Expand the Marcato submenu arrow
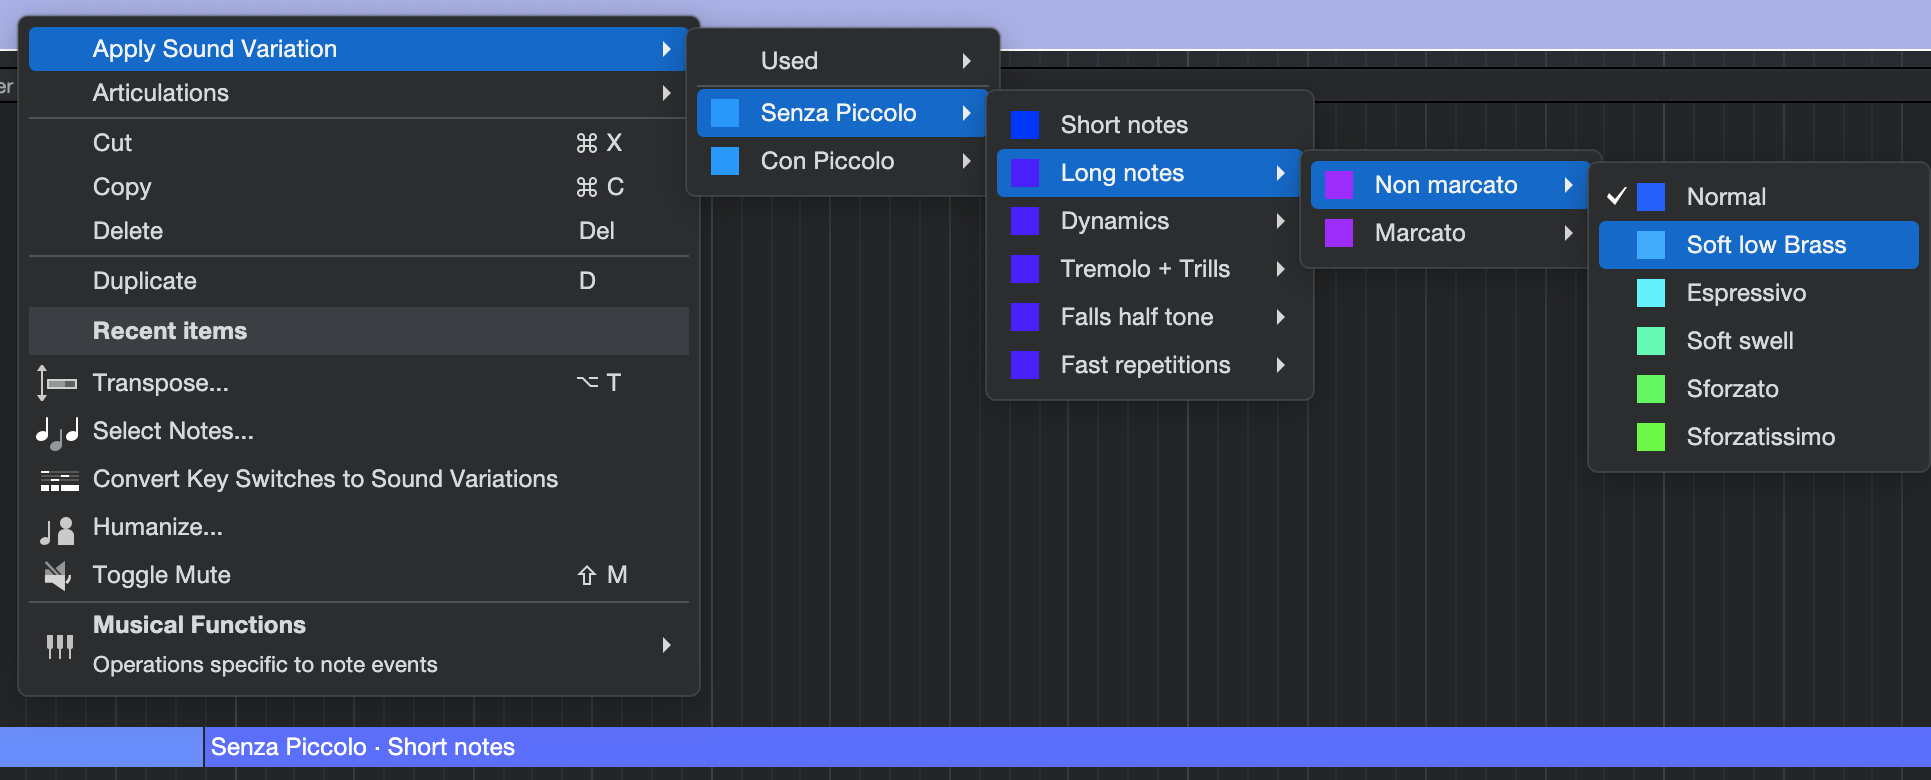The height and width of the screenshot is (780, 1931). point(1568,233)
